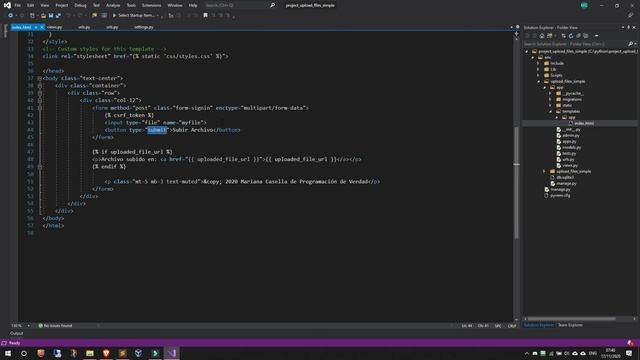Click the Cortana search circle on taskbar
Viewport: 640px width, 360px height.
[x=24, y=353]
